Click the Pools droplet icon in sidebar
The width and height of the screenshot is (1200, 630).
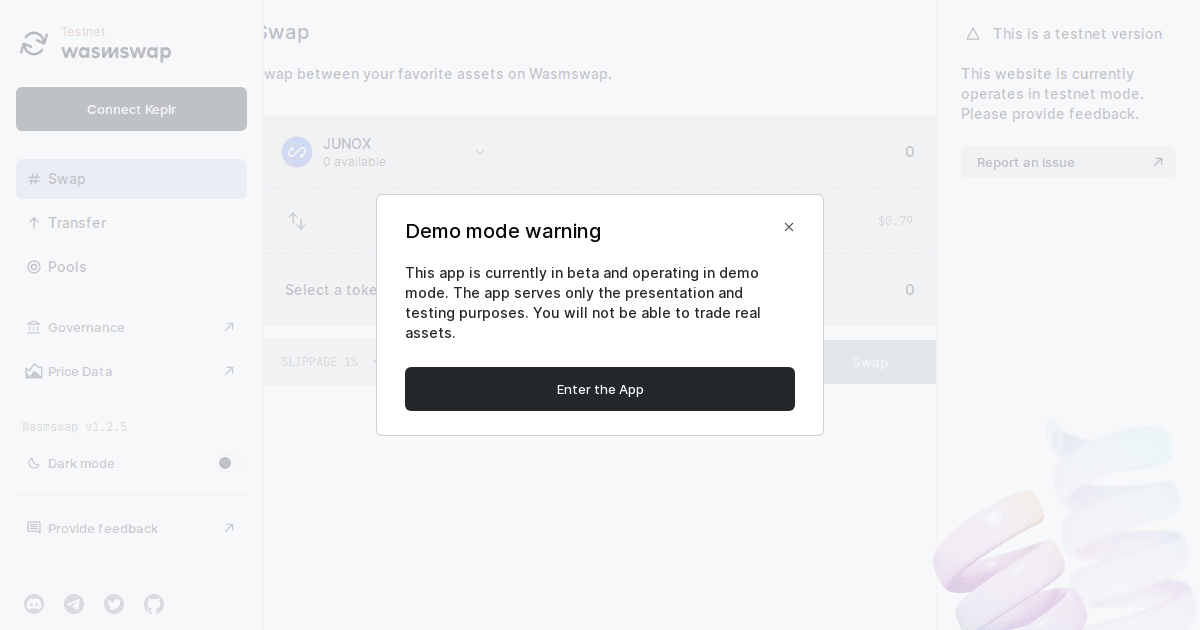[x=35, y=267]
